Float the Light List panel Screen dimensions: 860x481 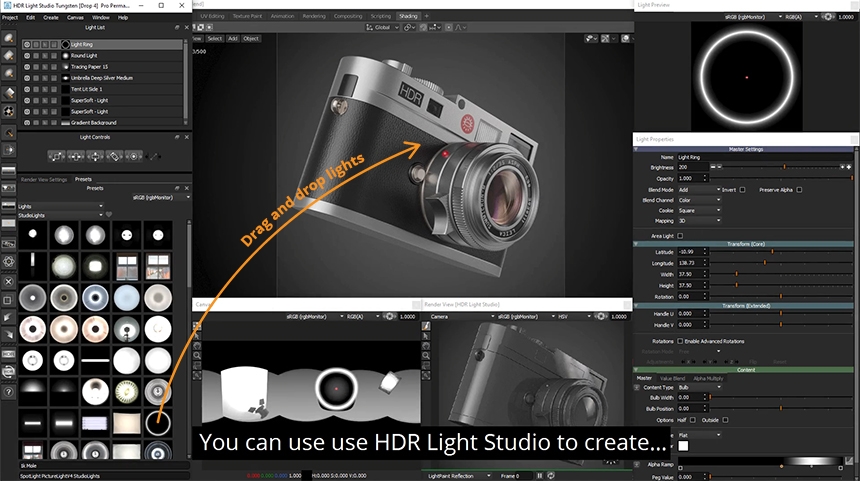coord(177,27)
